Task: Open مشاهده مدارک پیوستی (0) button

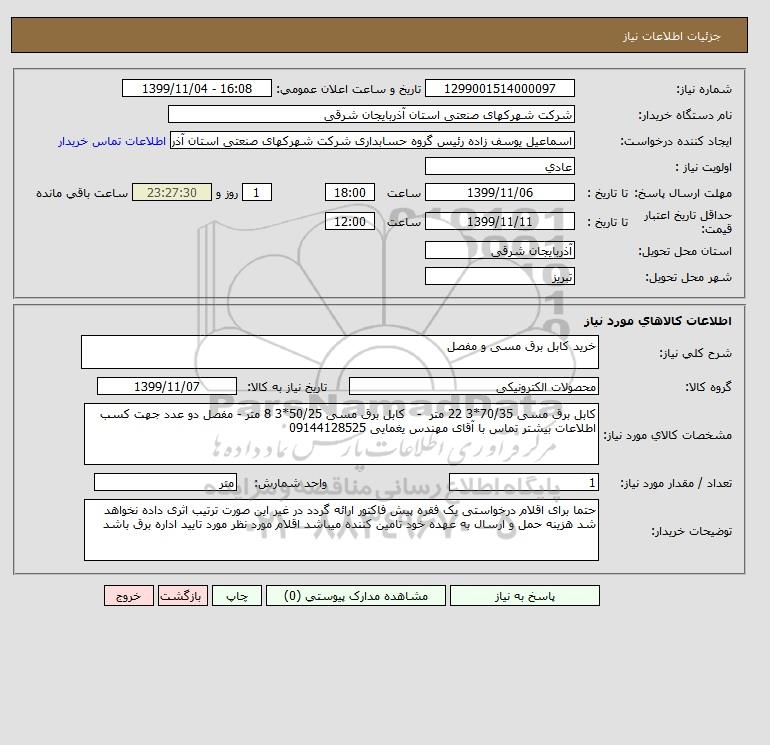Action: [356, 596]
